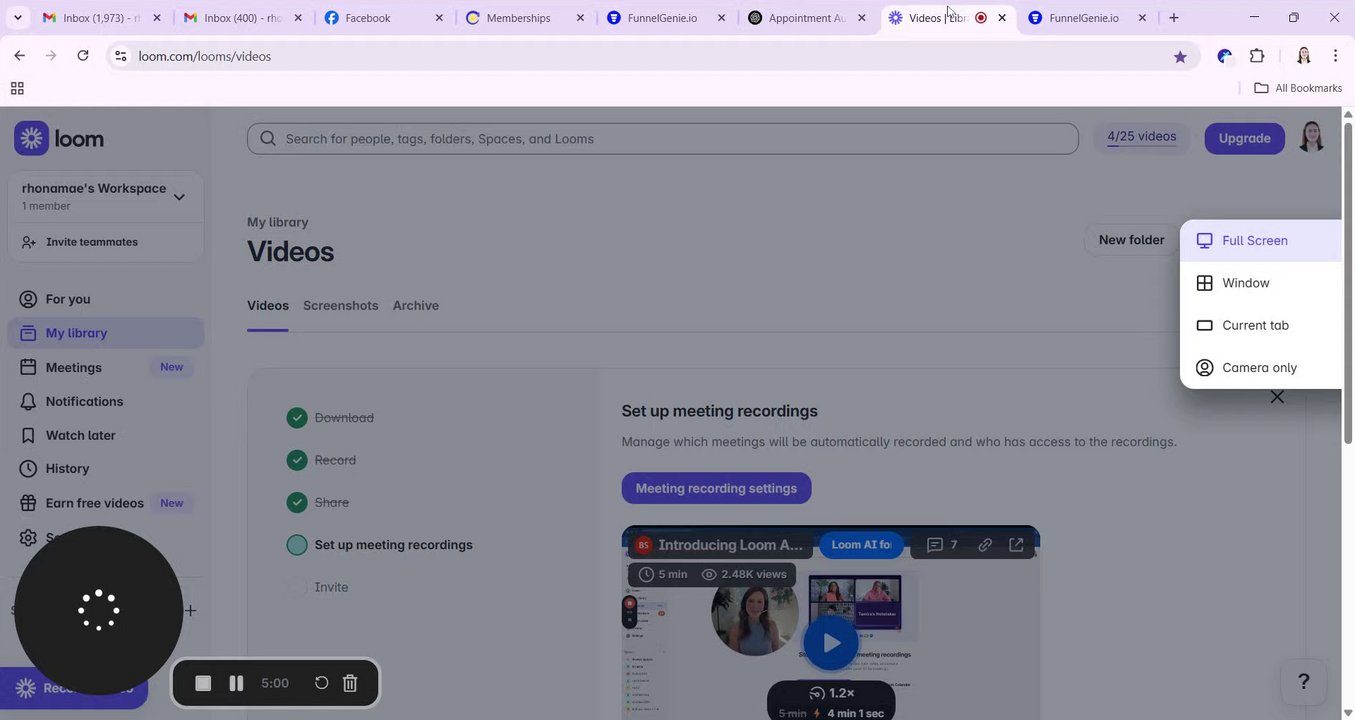Click Meeting recording settings button
The width and height of the screenshot is (1355, 720).
(x=716, y=489)
